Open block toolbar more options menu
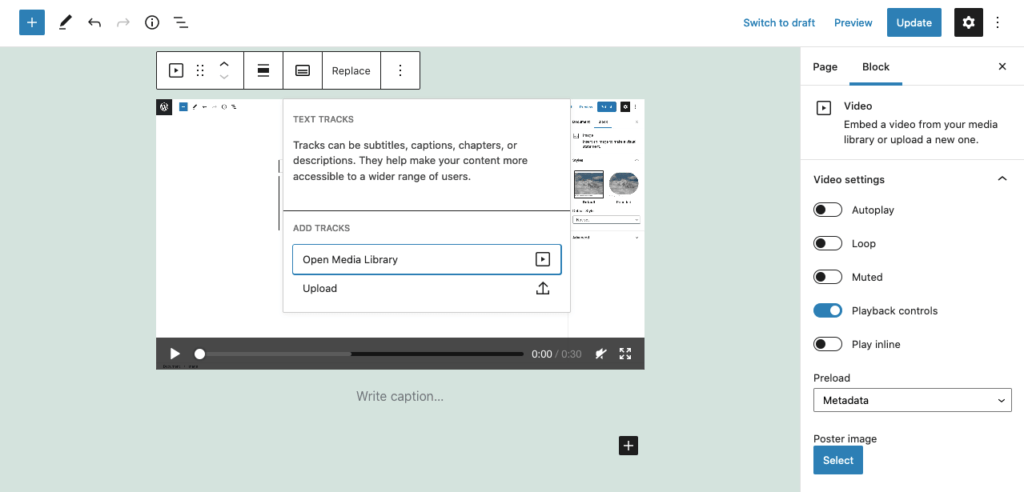 400,71
